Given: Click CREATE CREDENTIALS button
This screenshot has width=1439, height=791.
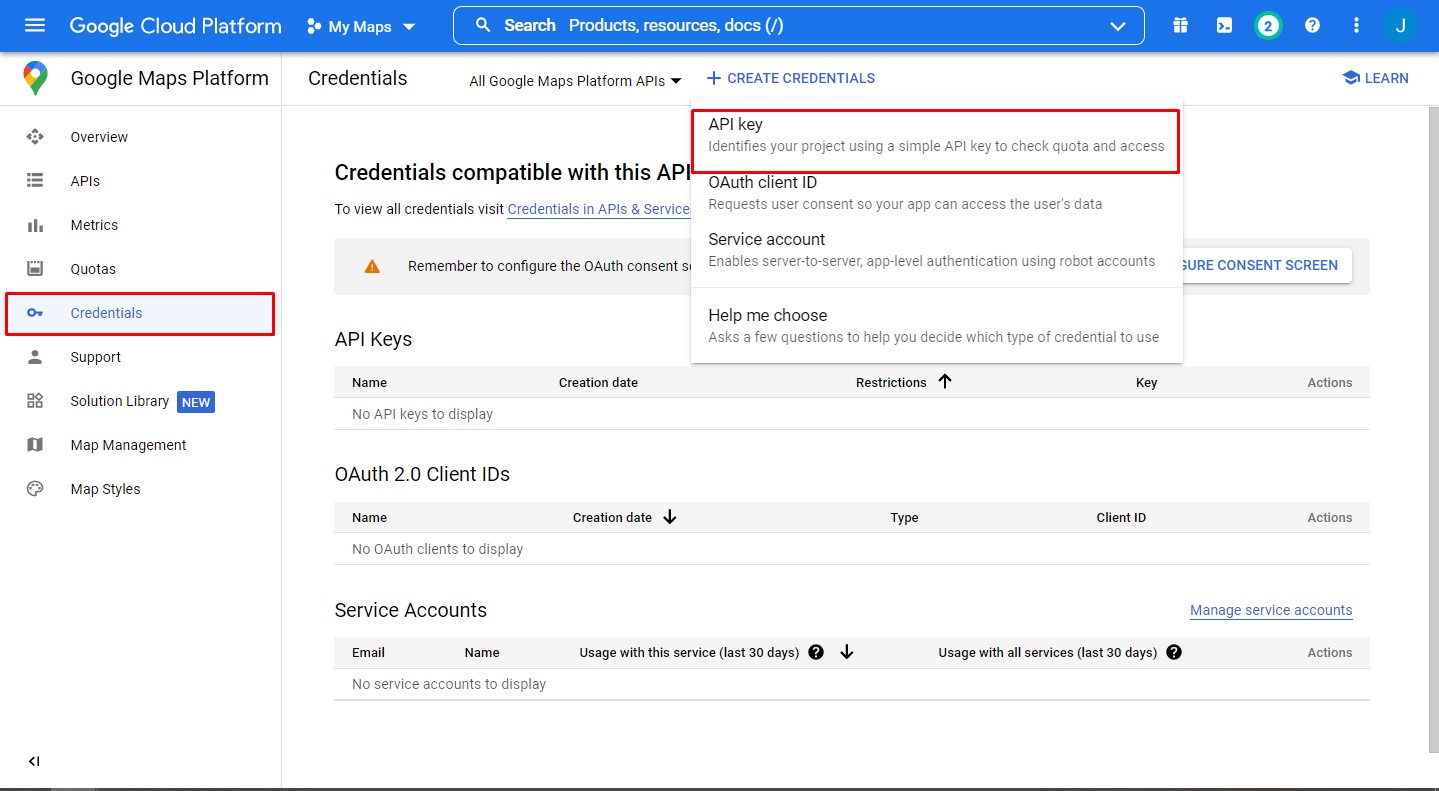Looking at the screenshot, I should 790,78.
